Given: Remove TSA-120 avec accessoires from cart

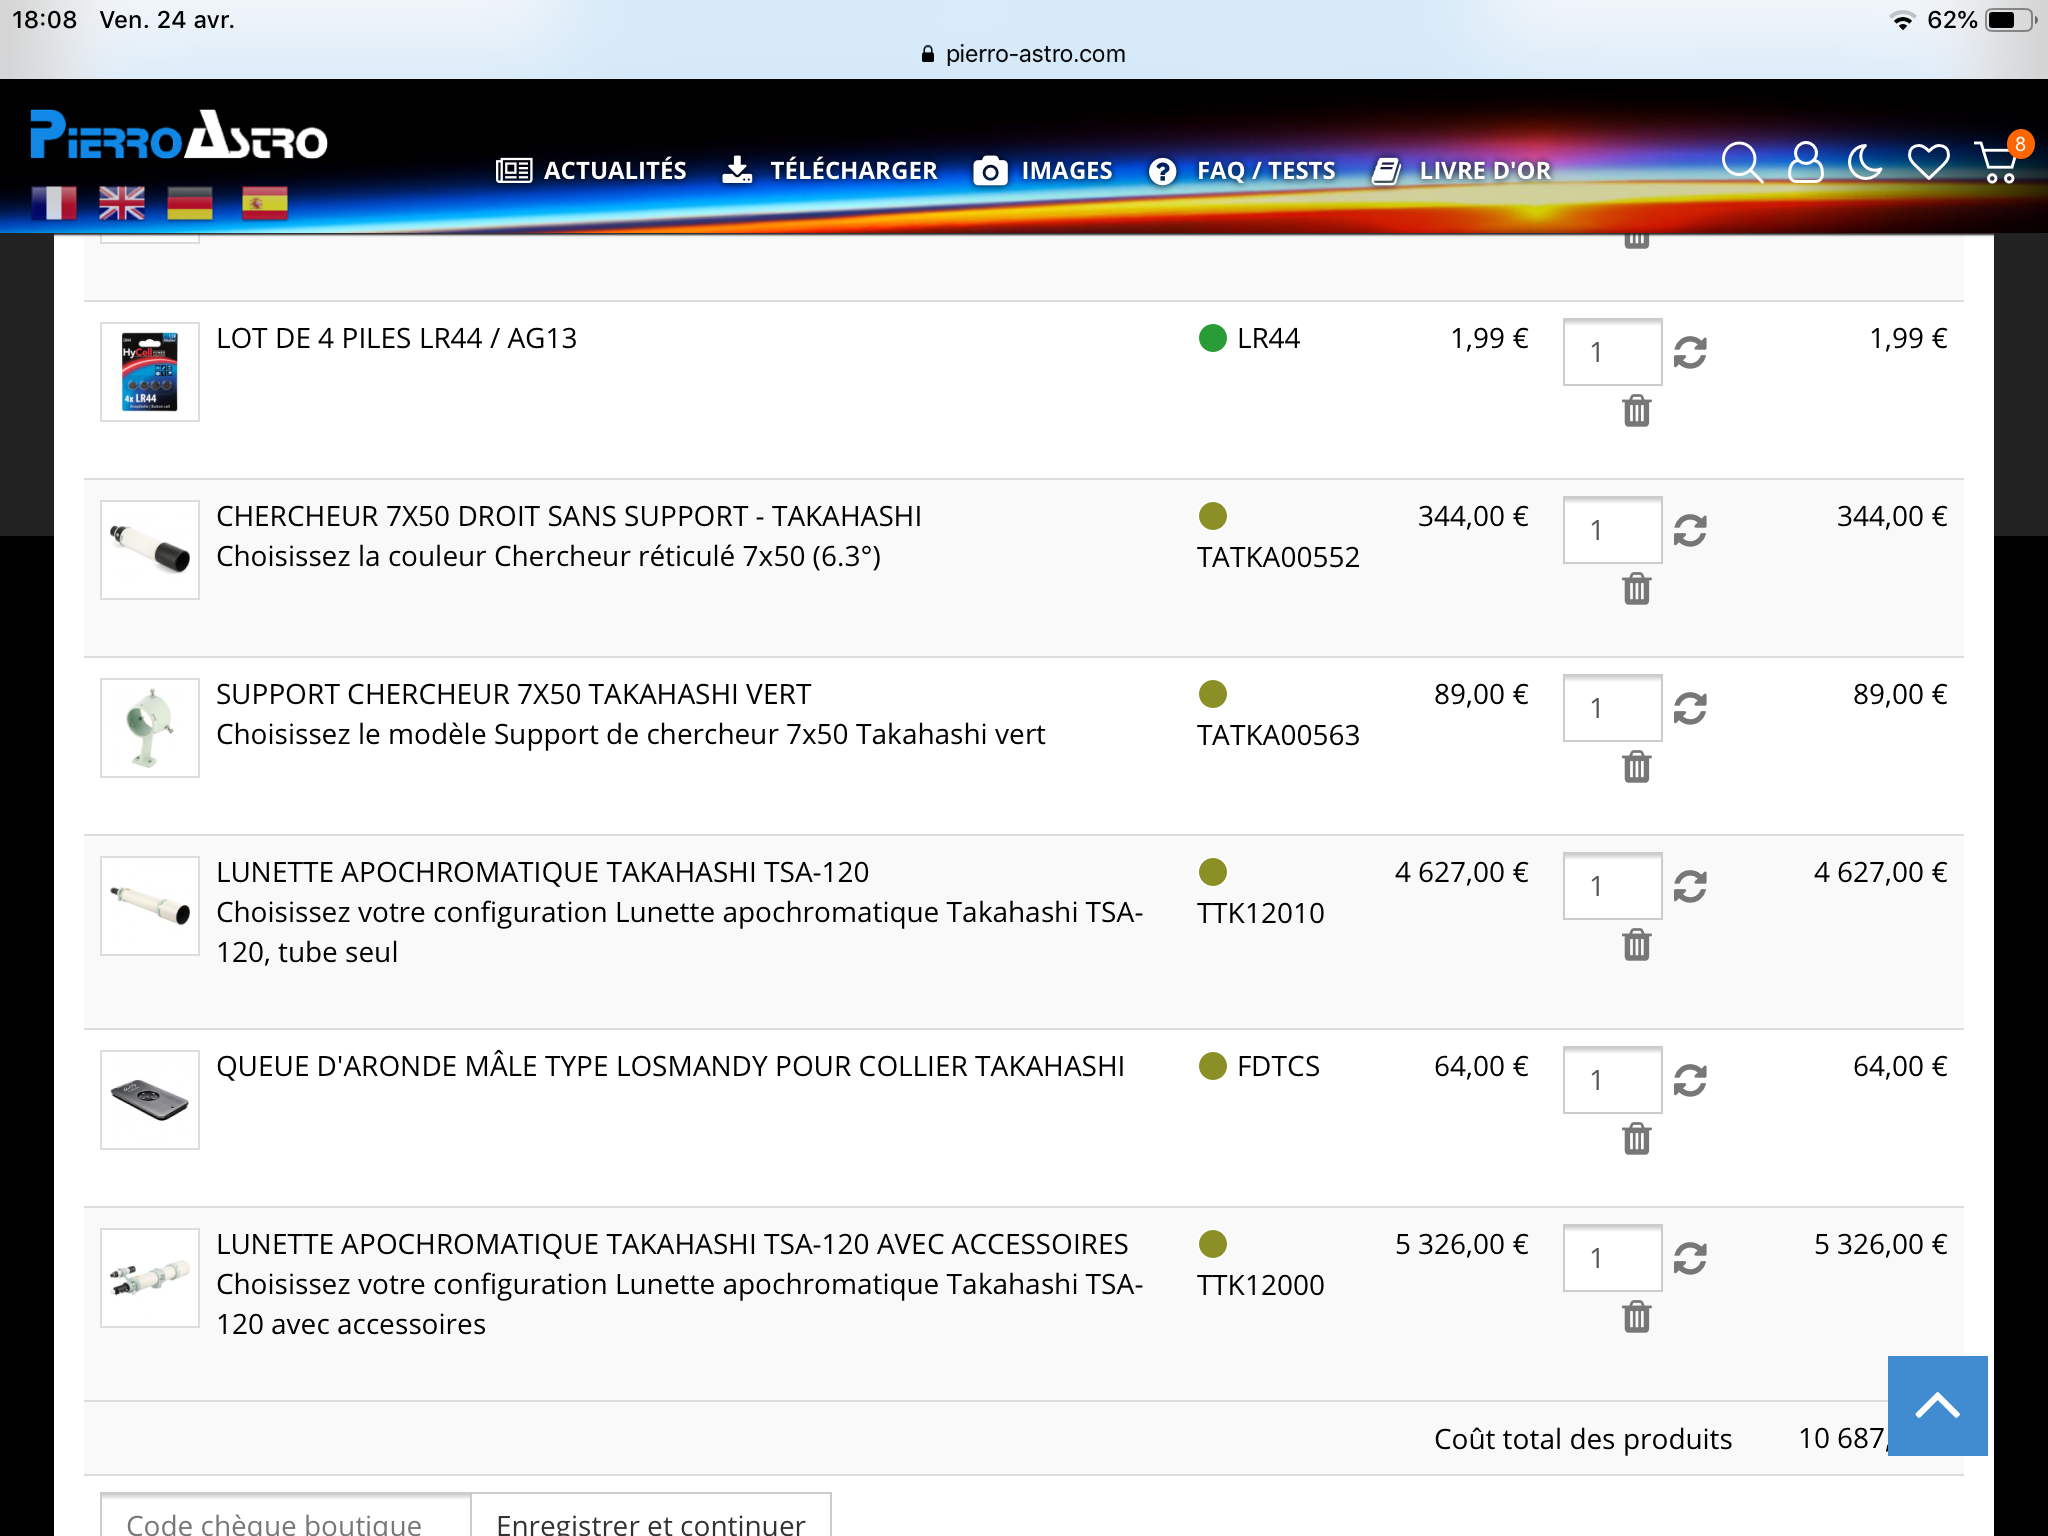Looking at the screenshot, I should coord(1636,1317).
